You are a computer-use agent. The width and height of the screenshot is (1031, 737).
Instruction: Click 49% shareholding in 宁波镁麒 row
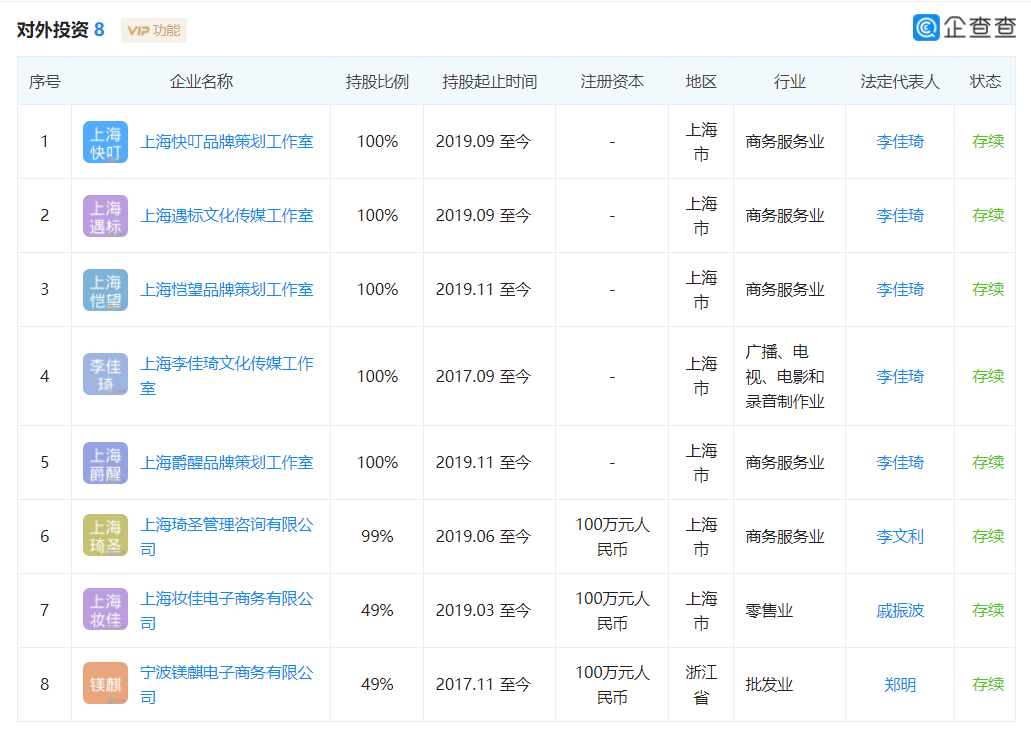coord(377,684)
